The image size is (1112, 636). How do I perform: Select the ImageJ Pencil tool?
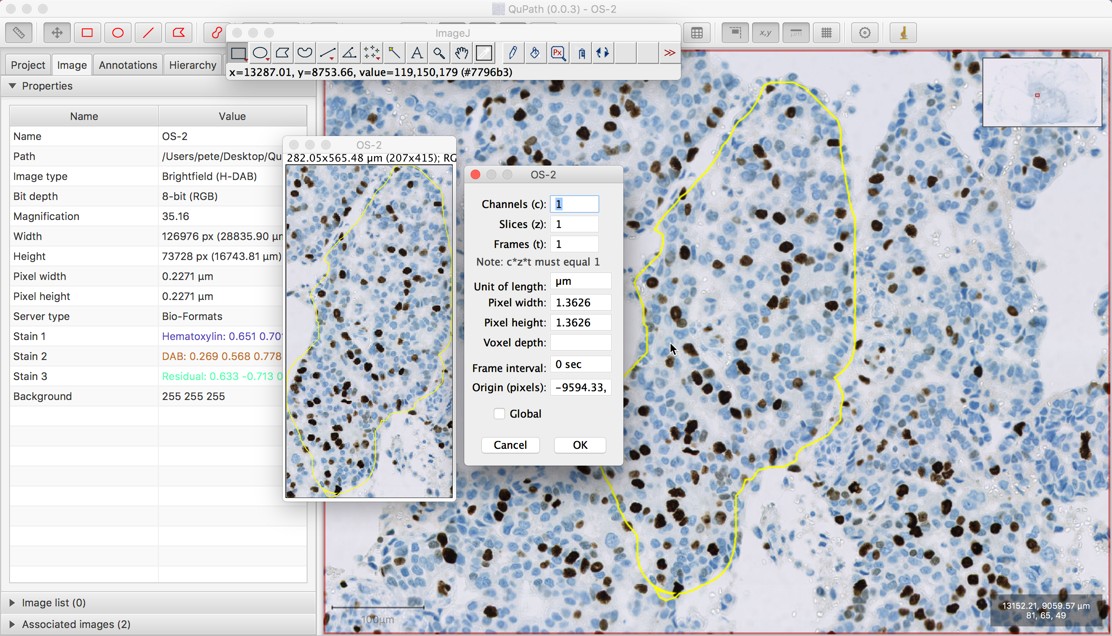pyautogui.click(x=513, y=53)
